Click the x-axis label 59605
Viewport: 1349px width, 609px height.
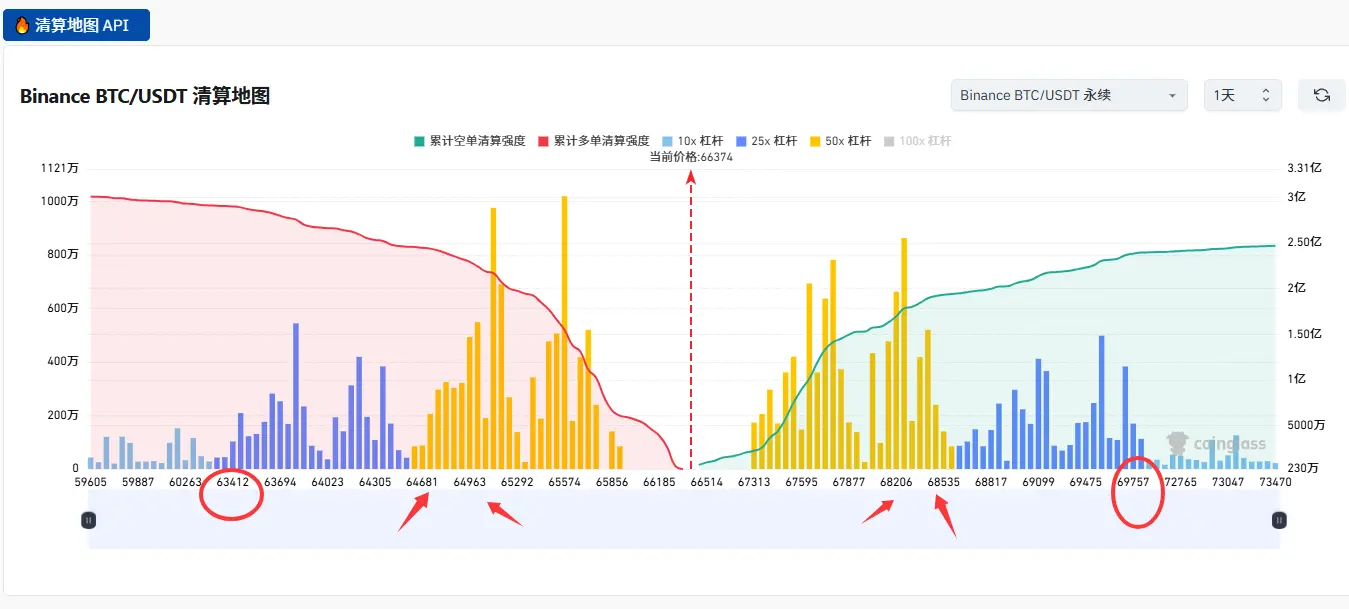coord(90,482)
